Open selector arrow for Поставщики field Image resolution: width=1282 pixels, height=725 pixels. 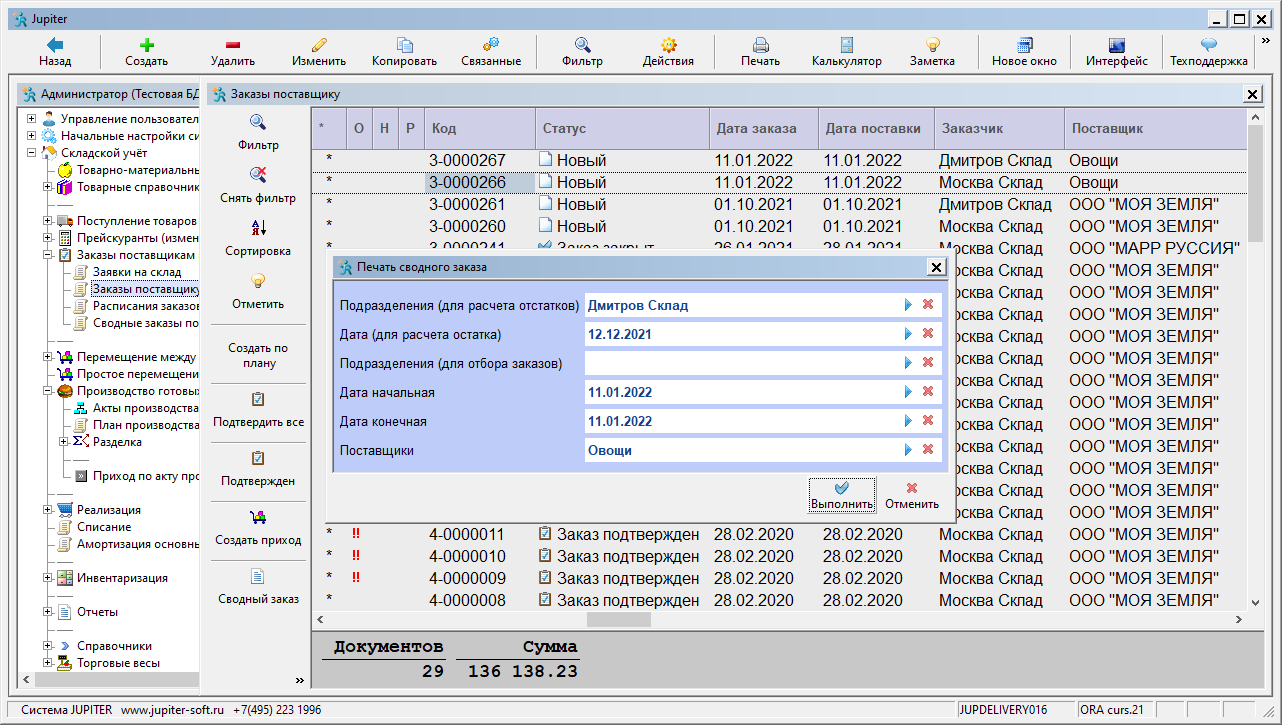tap(908, 450)
